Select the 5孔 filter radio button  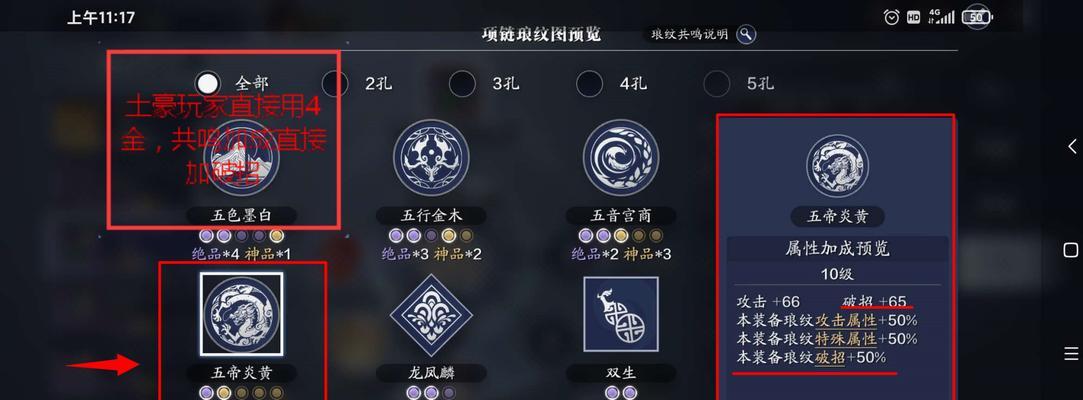716,84
